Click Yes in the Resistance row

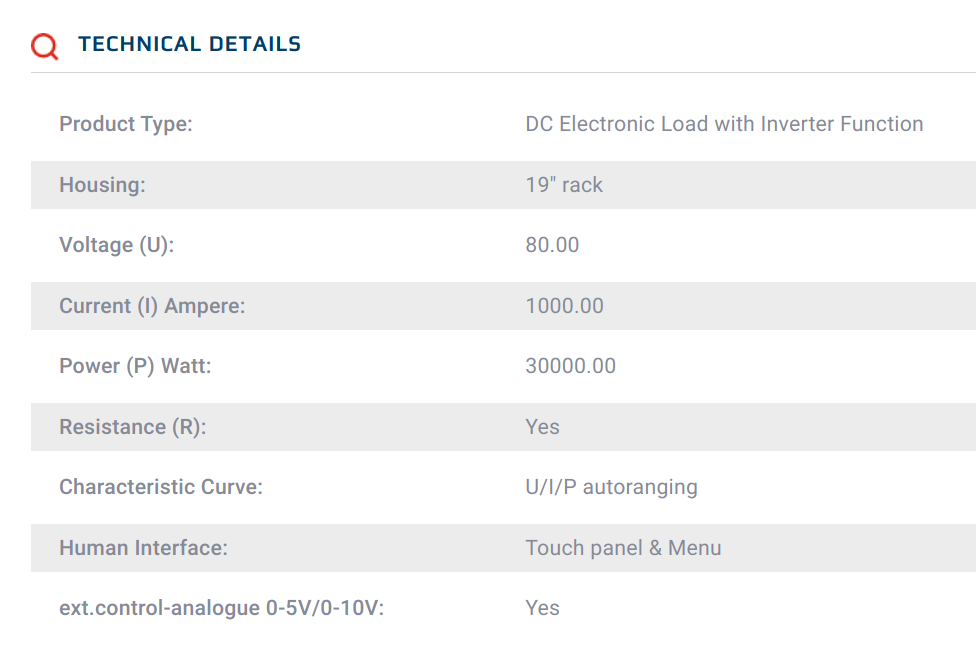[x=542, y=426]
